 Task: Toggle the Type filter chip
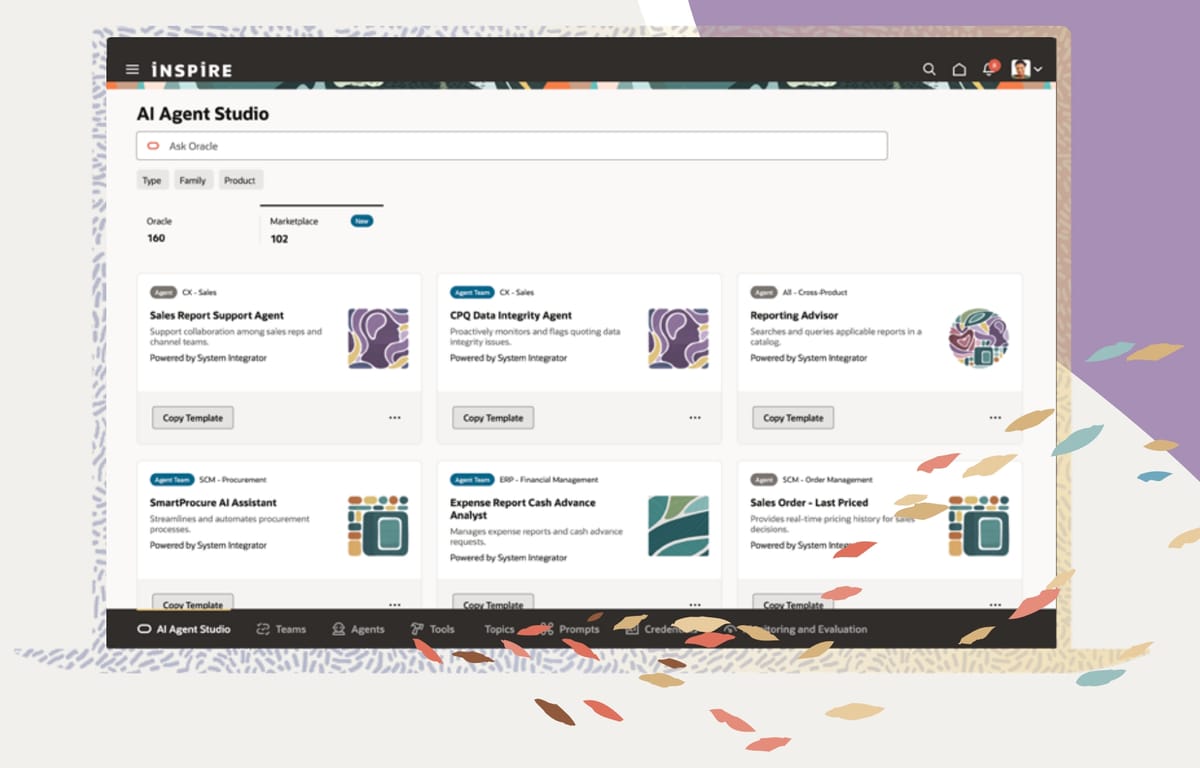pos(151,180)
